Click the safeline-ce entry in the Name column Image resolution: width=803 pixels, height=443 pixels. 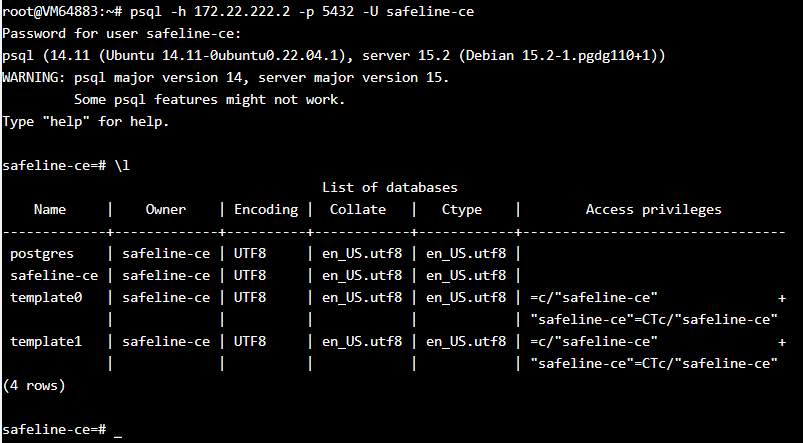click(54, 275)
